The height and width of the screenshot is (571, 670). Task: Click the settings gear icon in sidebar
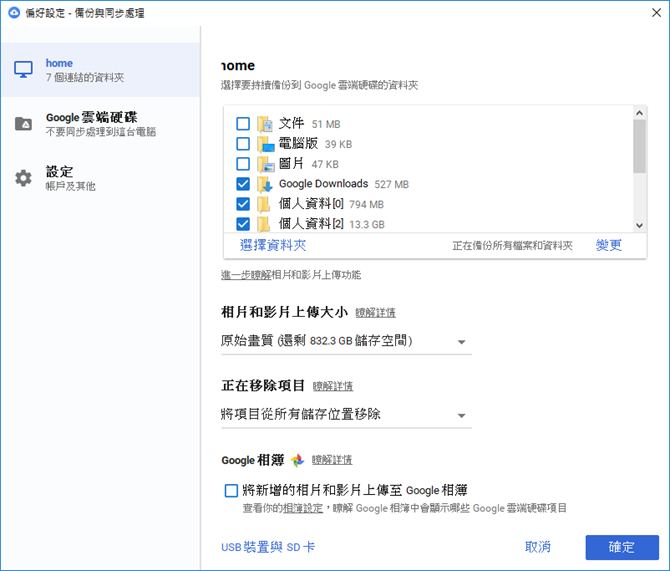23,178
